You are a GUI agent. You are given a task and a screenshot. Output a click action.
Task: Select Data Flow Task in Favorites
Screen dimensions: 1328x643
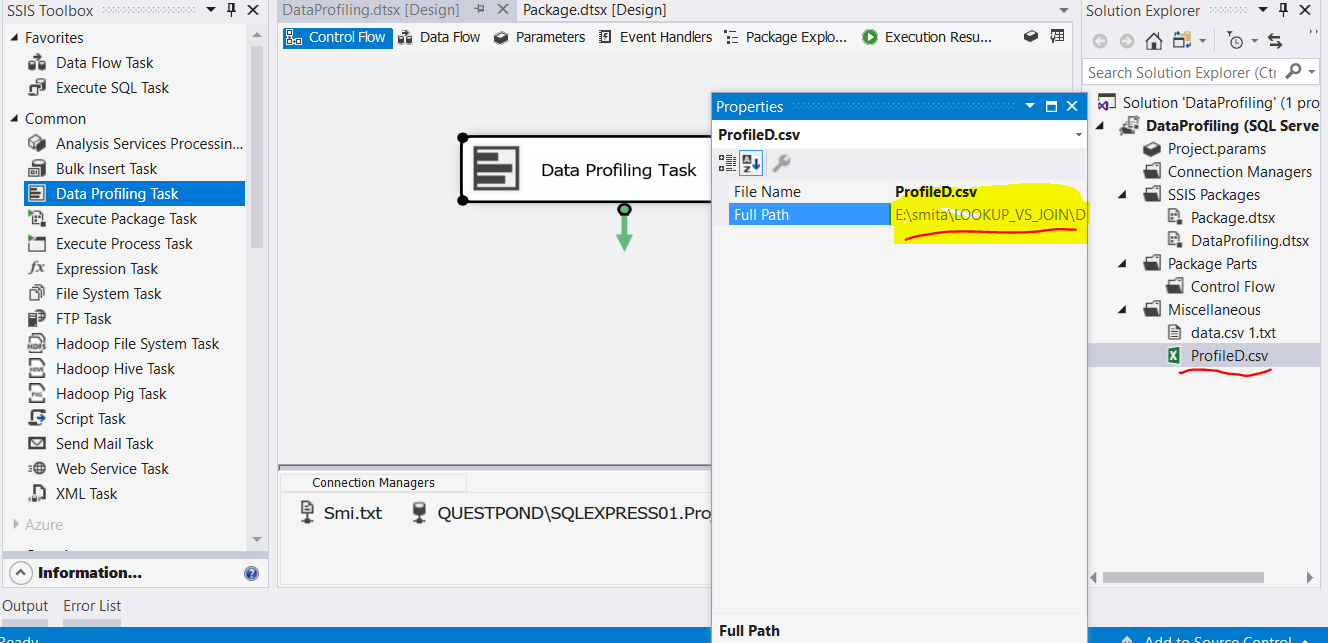click(104, 63)
